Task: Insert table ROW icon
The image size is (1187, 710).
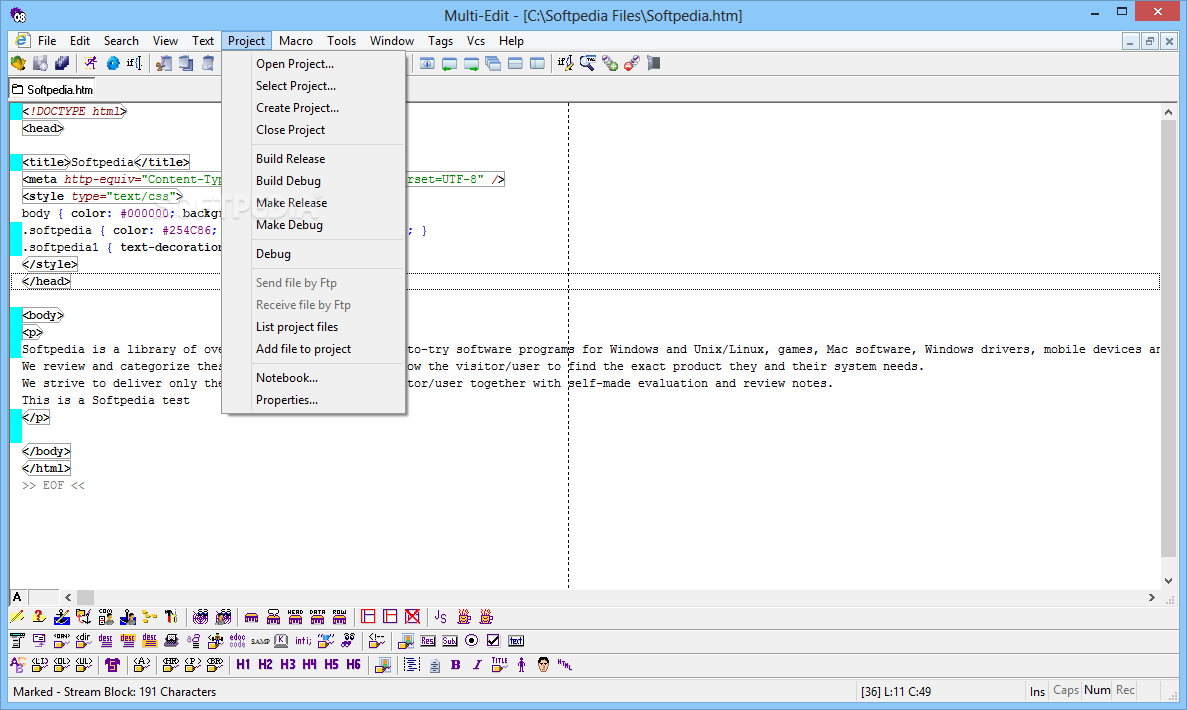Action: [x=339, y=617]
